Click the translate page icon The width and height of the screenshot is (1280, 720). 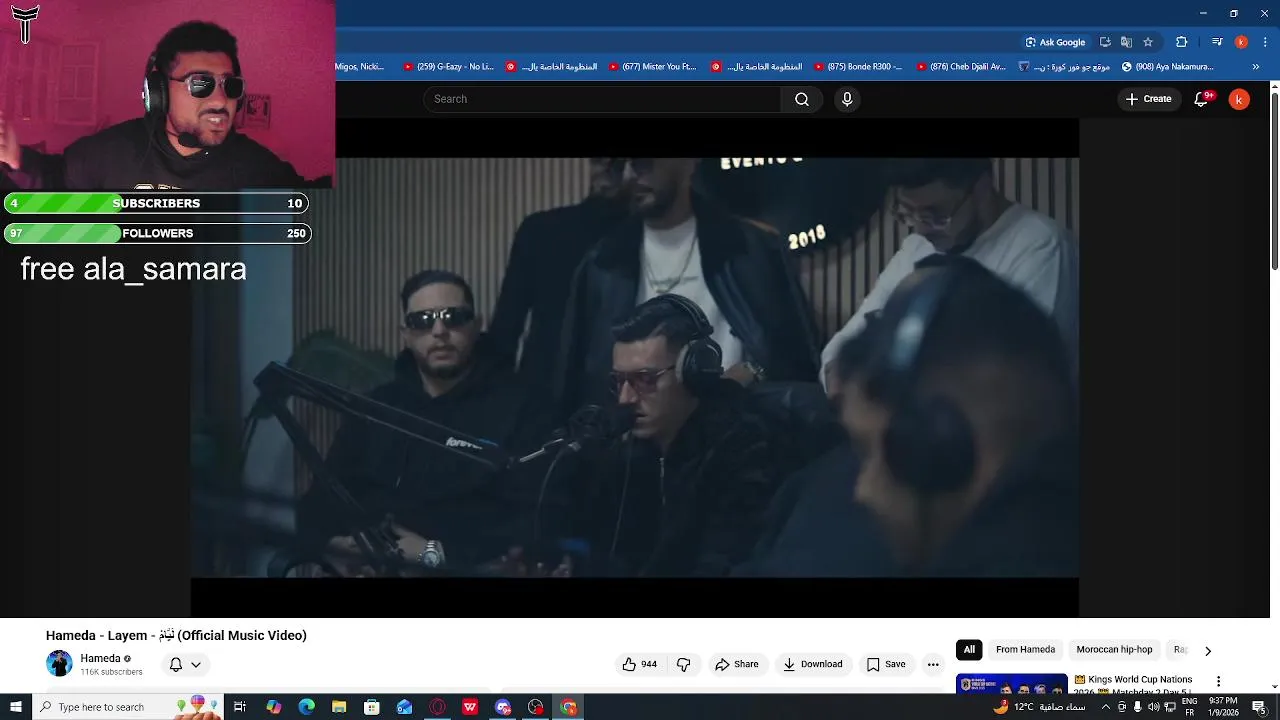tap(1126, 42)
